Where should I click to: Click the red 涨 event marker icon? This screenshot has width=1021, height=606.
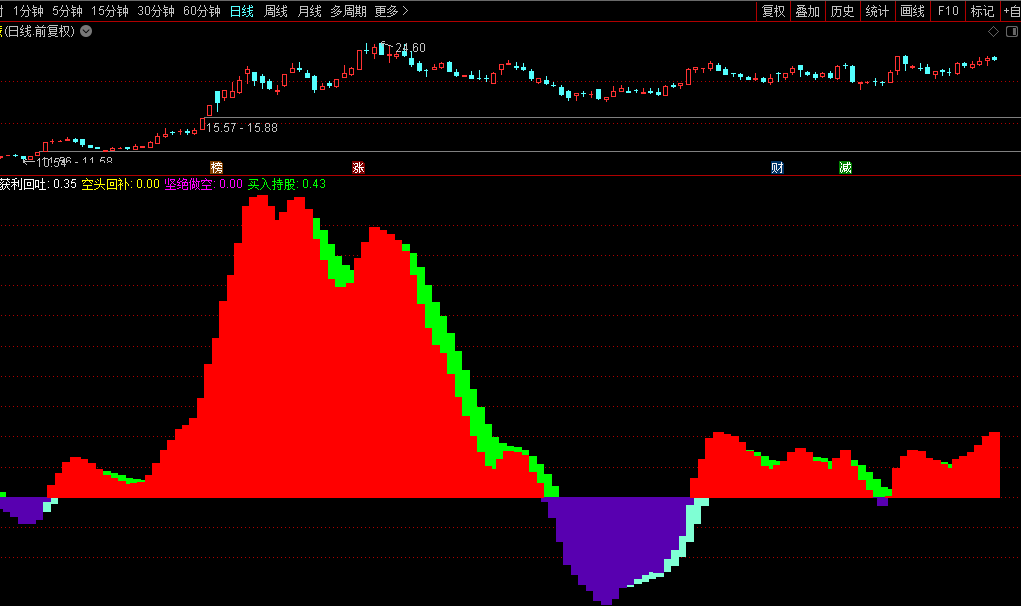pos(358,167)
